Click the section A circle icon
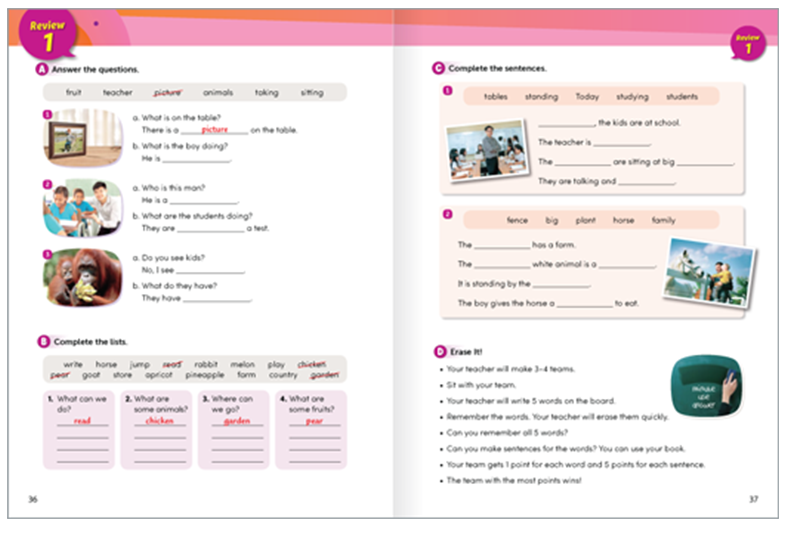This screenshot has height=533, width=786. pos(42,69)
